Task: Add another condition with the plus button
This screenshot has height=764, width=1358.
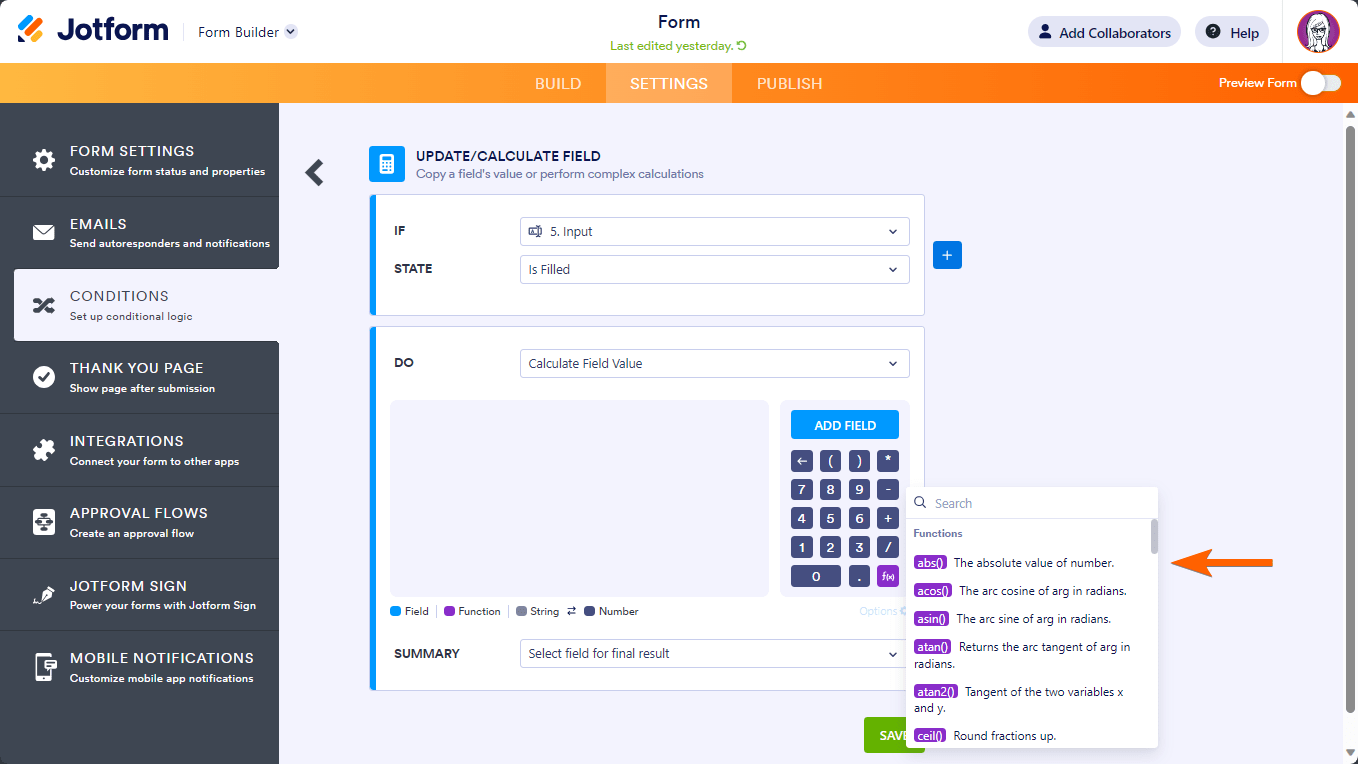Action: (947, 255)
